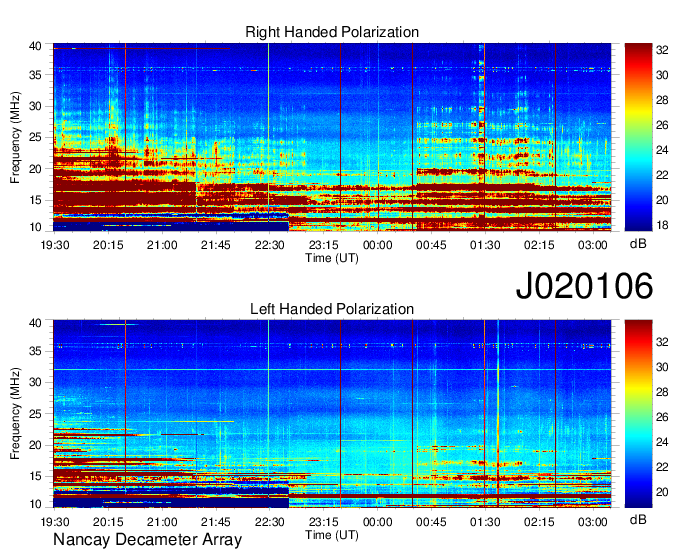The width and height of the screenshot is (680, 552).
Task: Click "21:45" tick under Right Handed plot
Action: [x=216, y=245]
